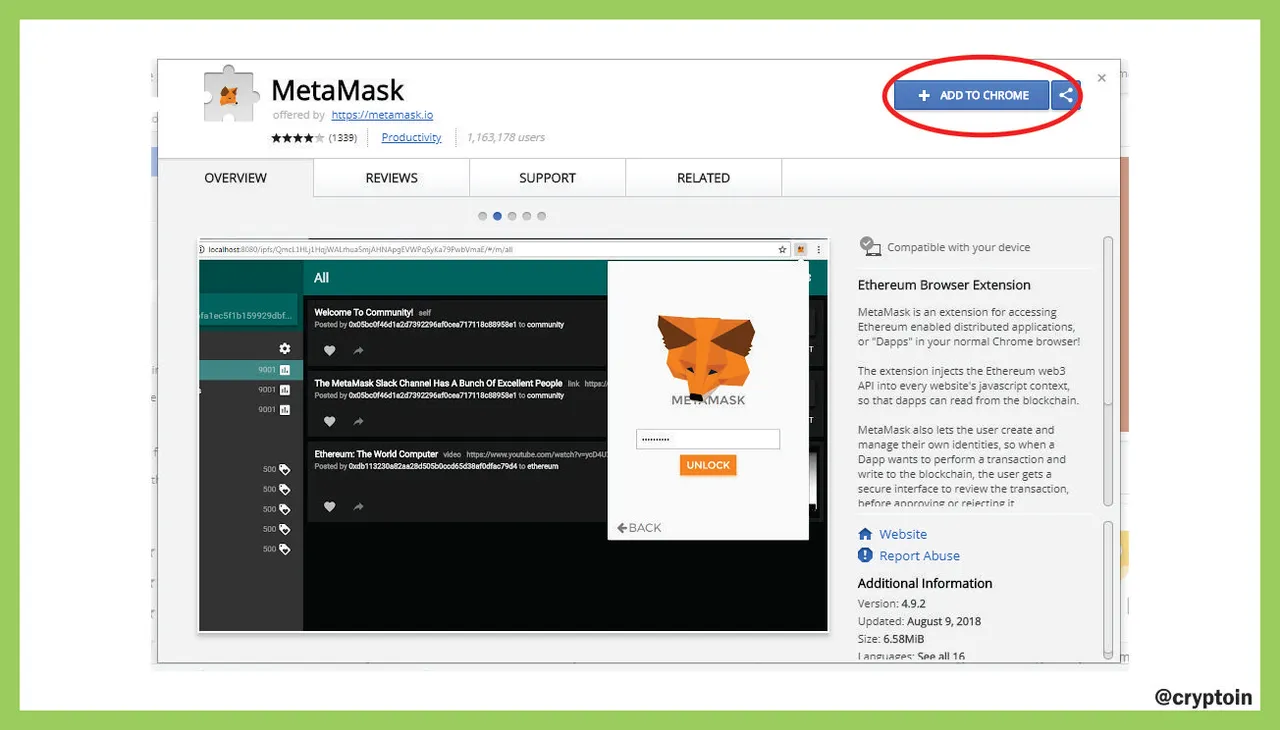Click the description text scrollbar
This screenshot has height=730, width=1280.
click(x=1107, y=371)
